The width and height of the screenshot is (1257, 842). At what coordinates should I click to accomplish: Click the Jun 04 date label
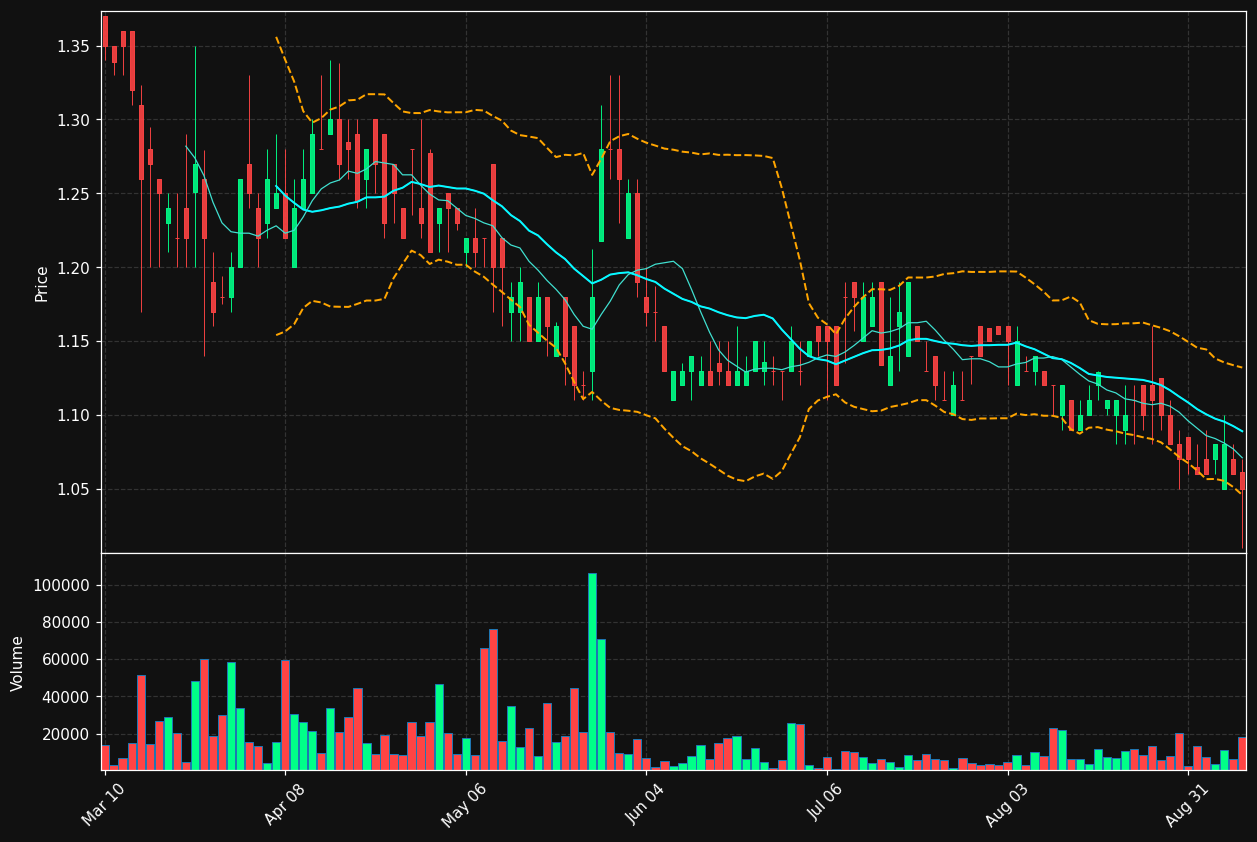point(644,804)
